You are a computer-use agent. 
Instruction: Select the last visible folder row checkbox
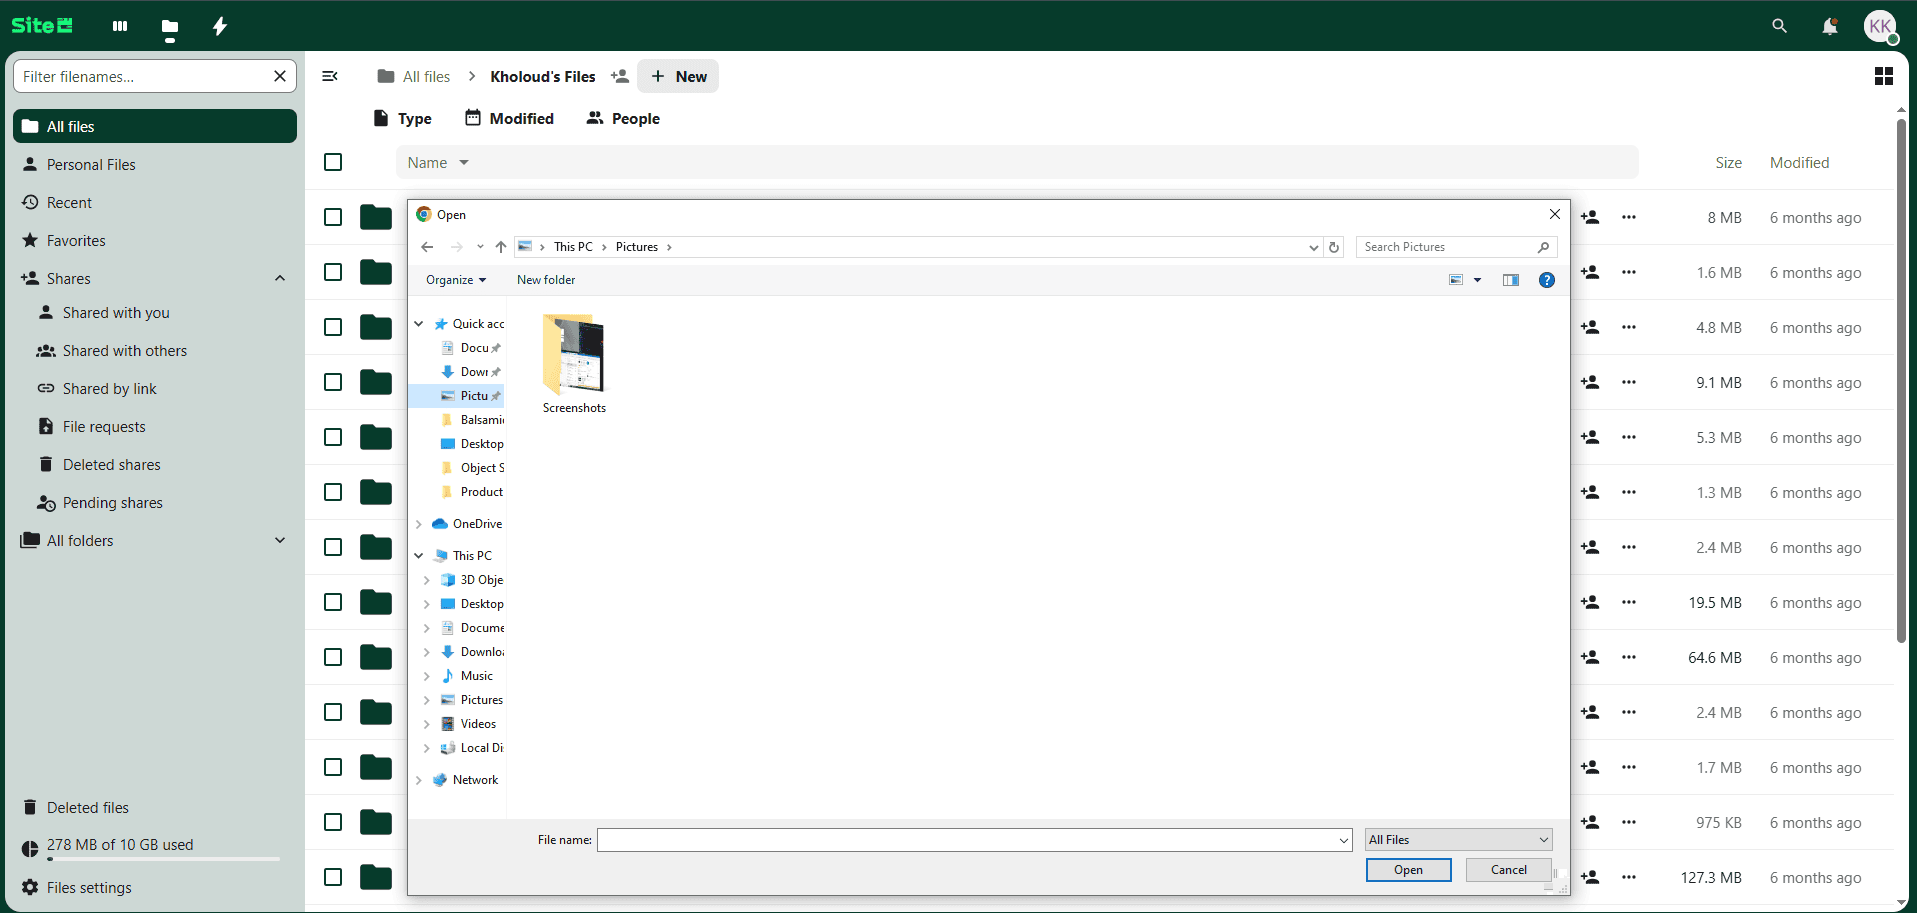pyautogui.click(x=333, y=877)
